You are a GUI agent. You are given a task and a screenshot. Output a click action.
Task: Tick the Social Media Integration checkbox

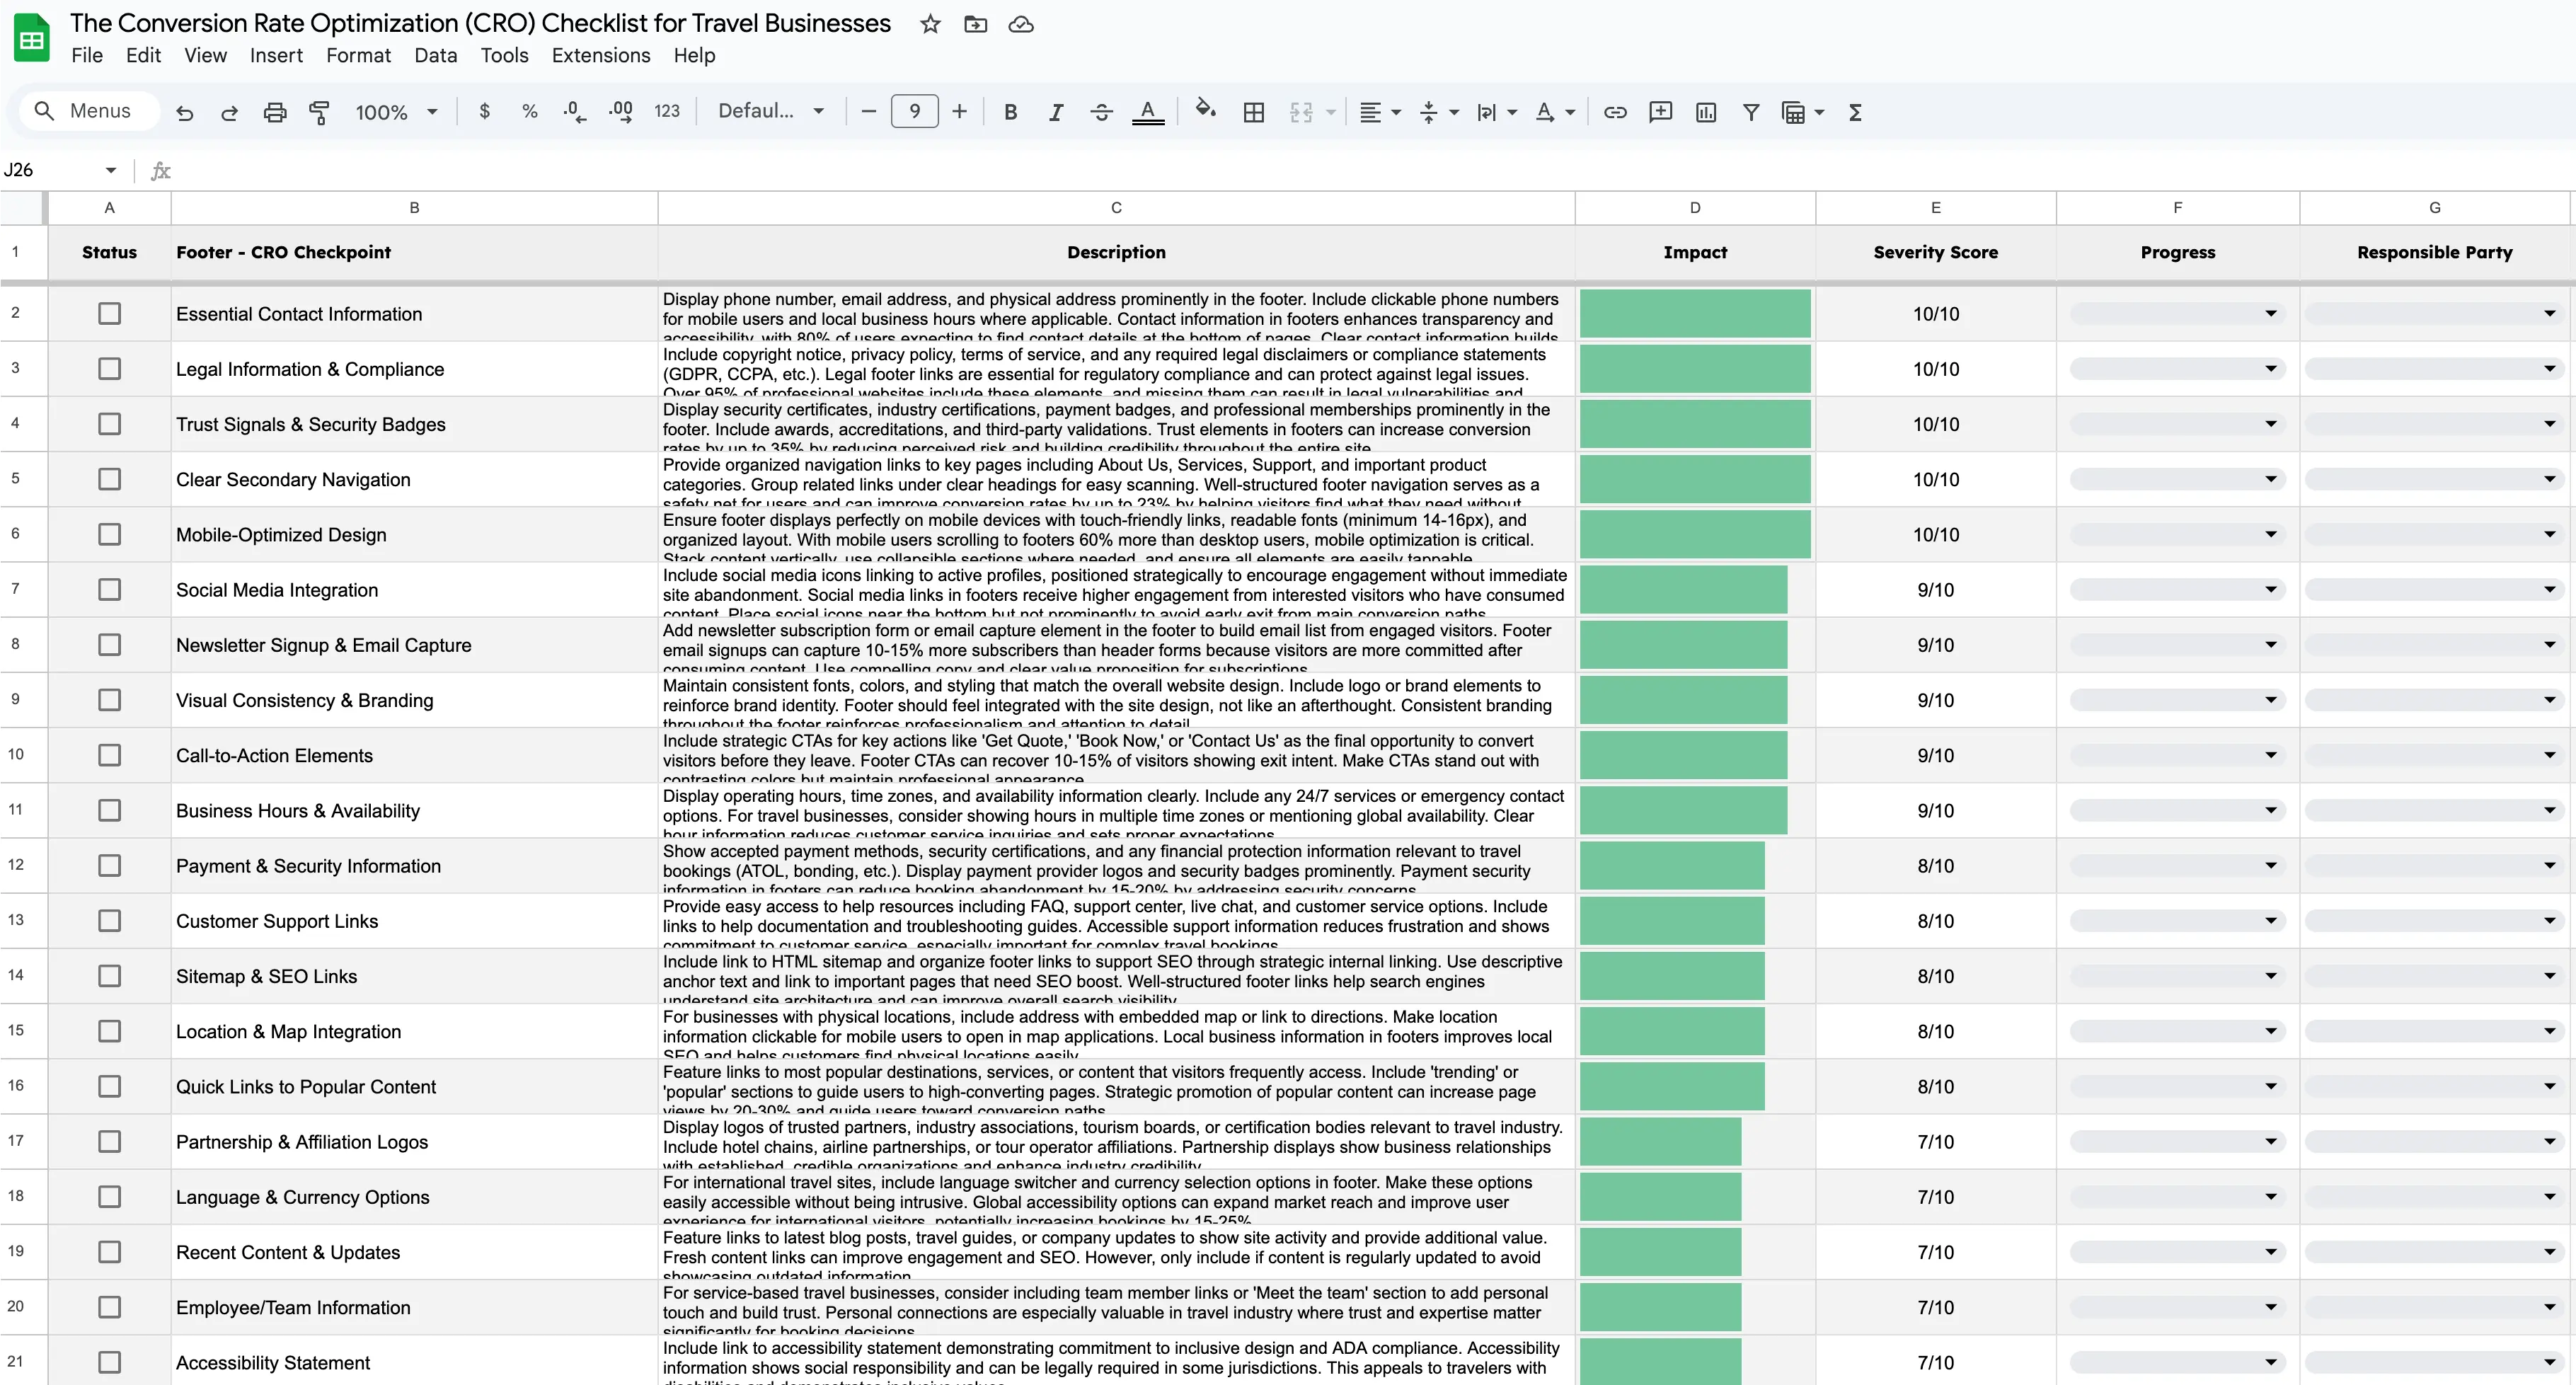point(109,590)
